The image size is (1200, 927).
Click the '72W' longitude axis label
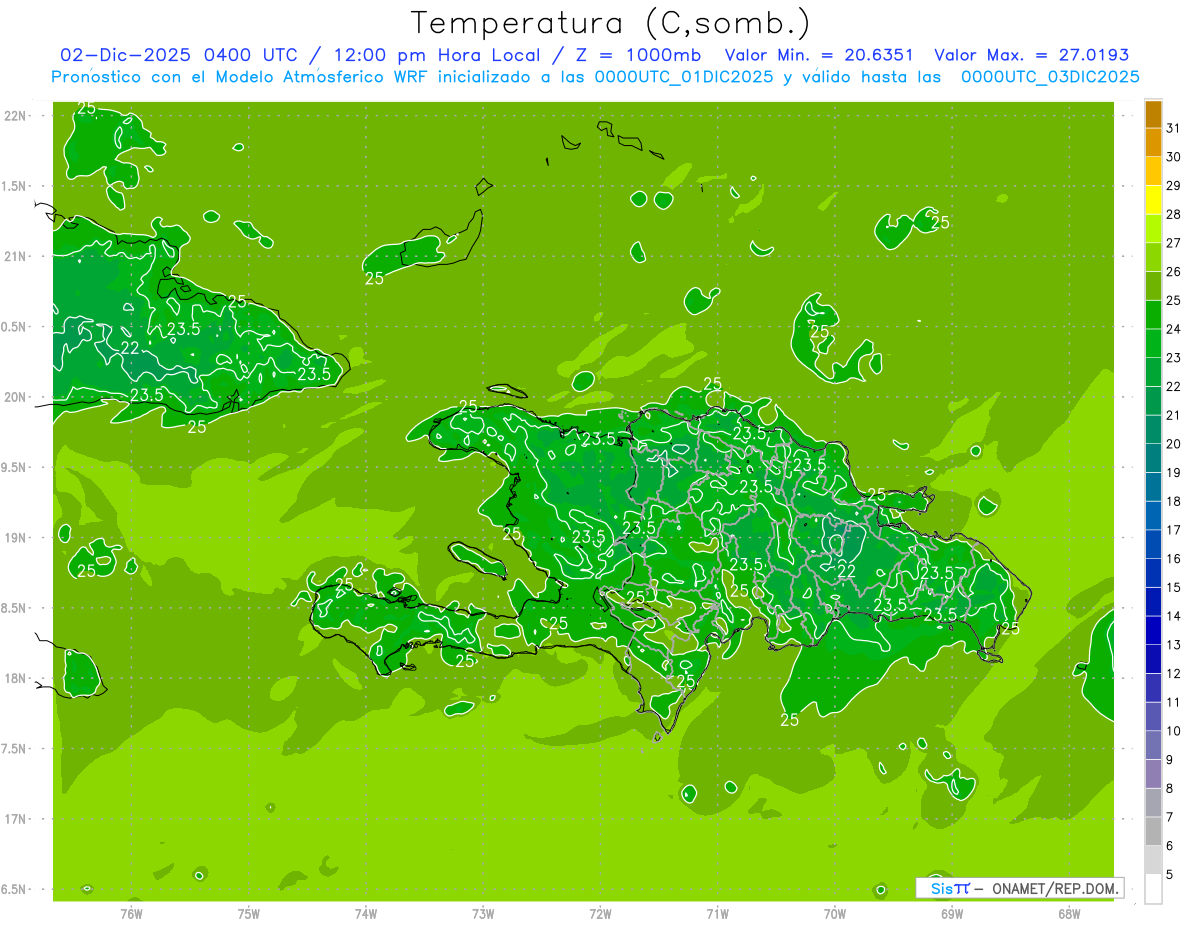[600, 913]
